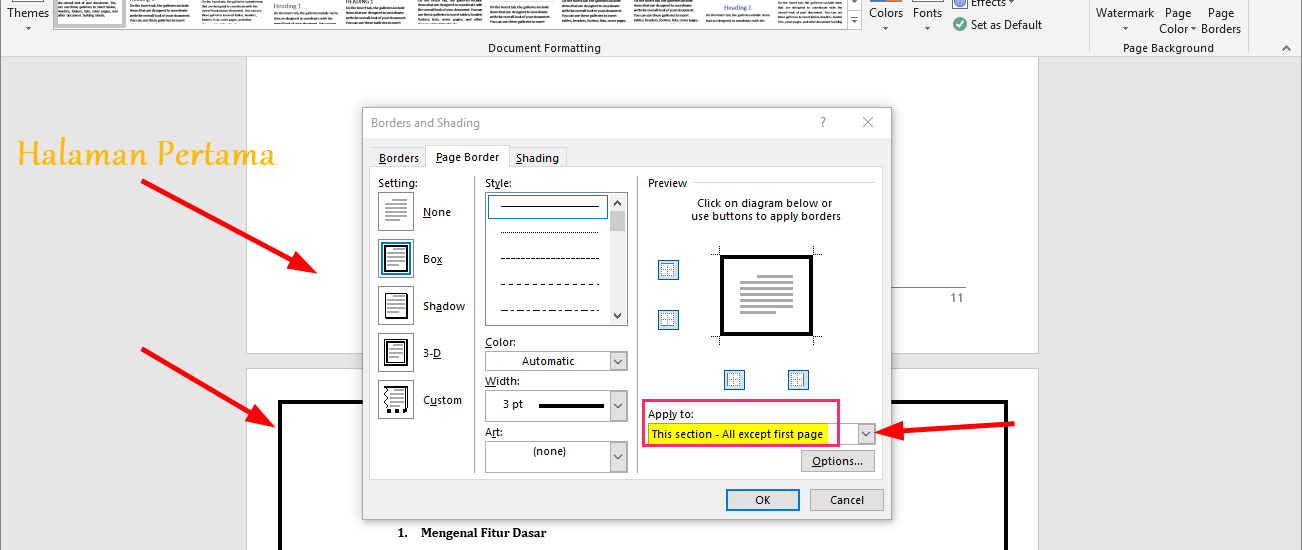
Task: Expand the style set gallery More arrow
Action: pyautogui.click(x=855, y=21)
